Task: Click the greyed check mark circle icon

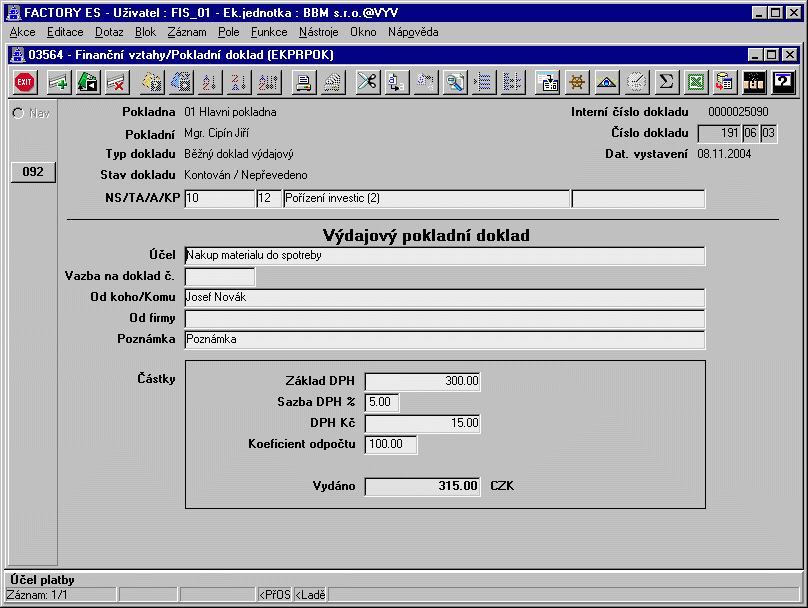Action: pyautogui.click(x=636, y=82)
